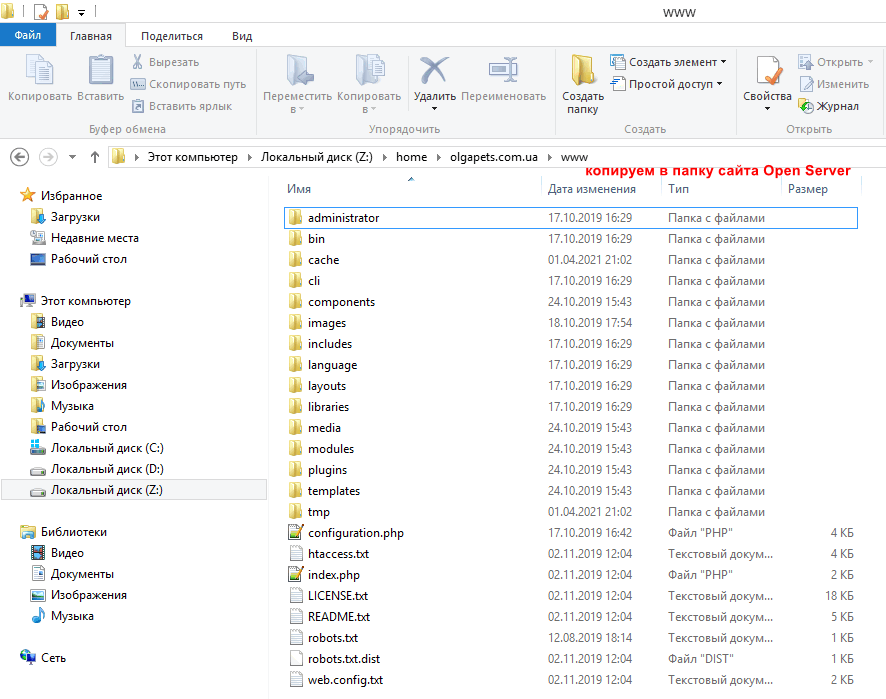Open the Копировать в dropdown
The image size is (886, 699).
369,83
